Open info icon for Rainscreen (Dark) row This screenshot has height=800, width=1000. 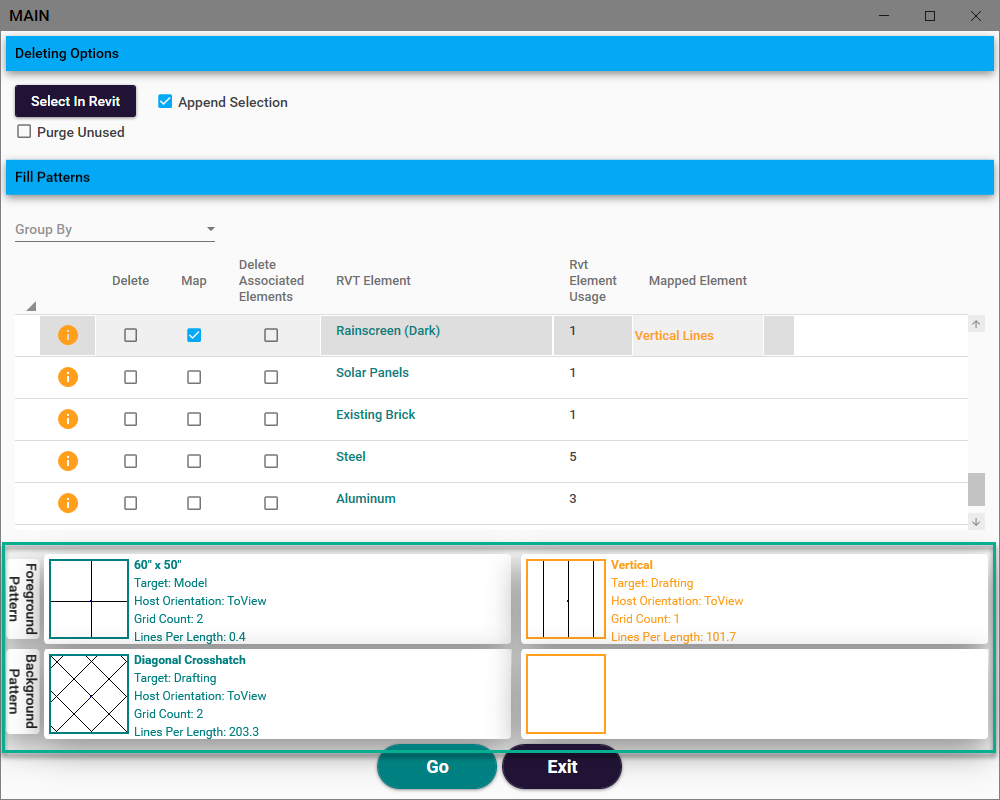click(x=68, y=335)
